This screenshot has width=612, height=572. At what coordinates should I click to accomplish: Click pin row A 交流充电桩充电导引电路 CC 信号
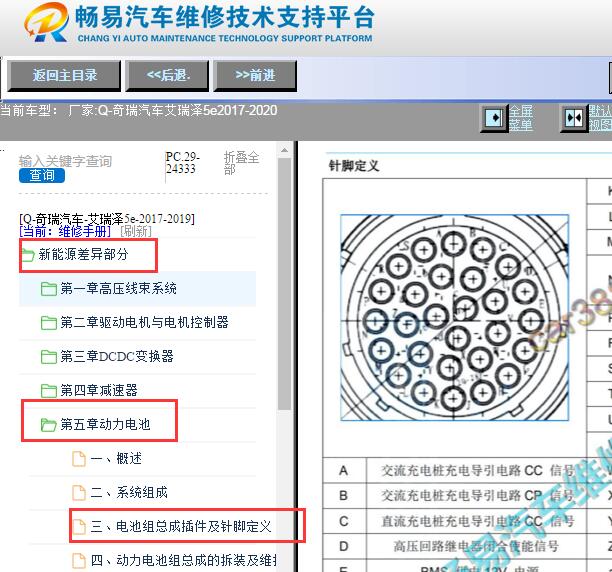[455, 471]
